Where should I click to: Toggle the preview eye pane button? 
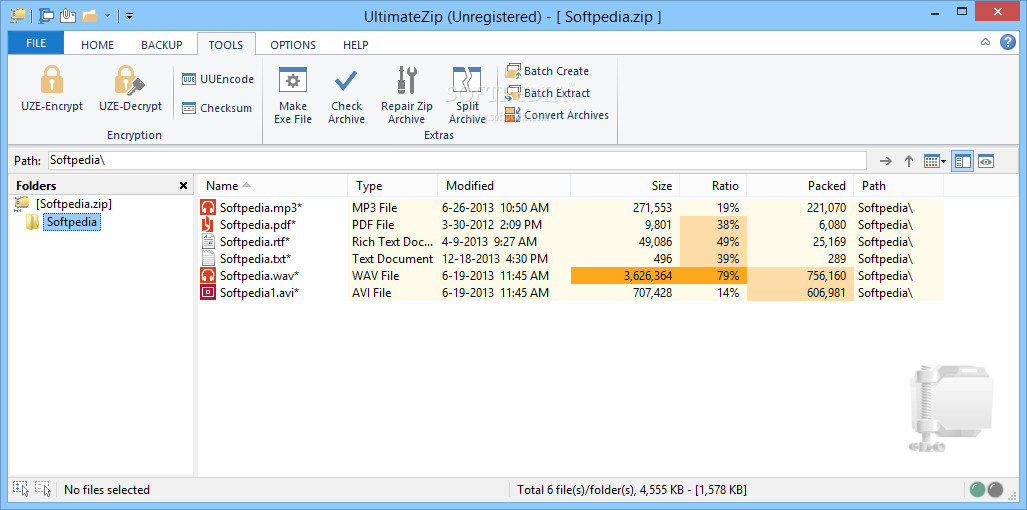pos(986,161)
